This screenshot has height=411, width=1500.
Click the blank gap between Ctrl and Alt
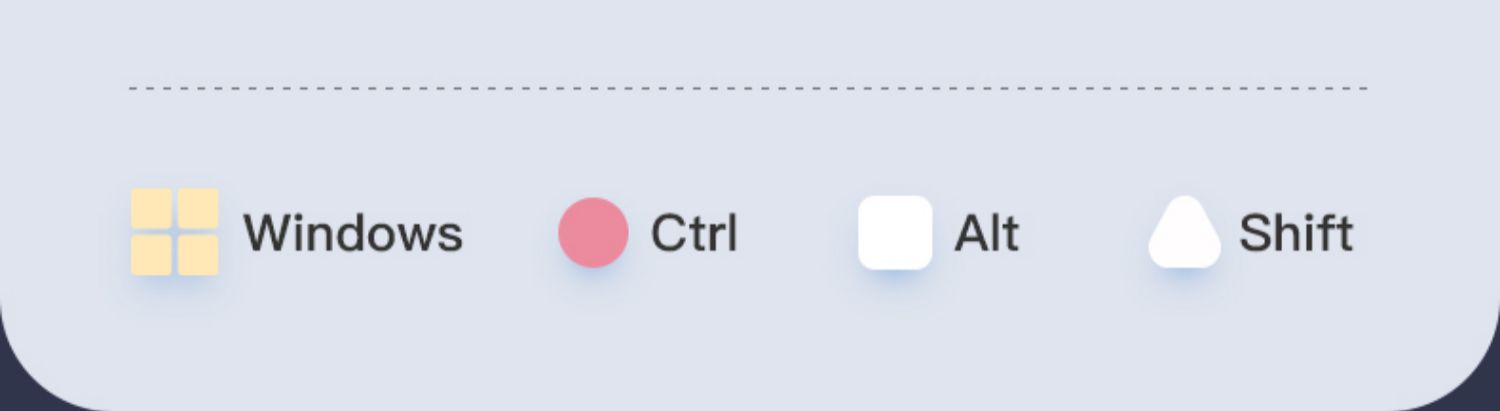[798, 233]
